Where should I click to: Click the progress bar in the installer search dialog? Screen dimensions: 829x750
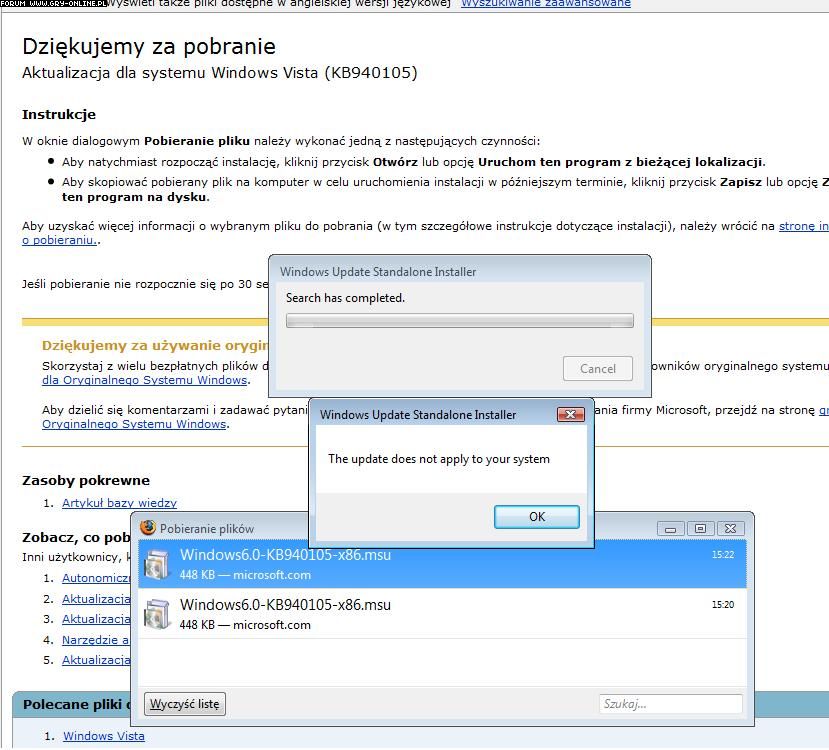point(459,321)
